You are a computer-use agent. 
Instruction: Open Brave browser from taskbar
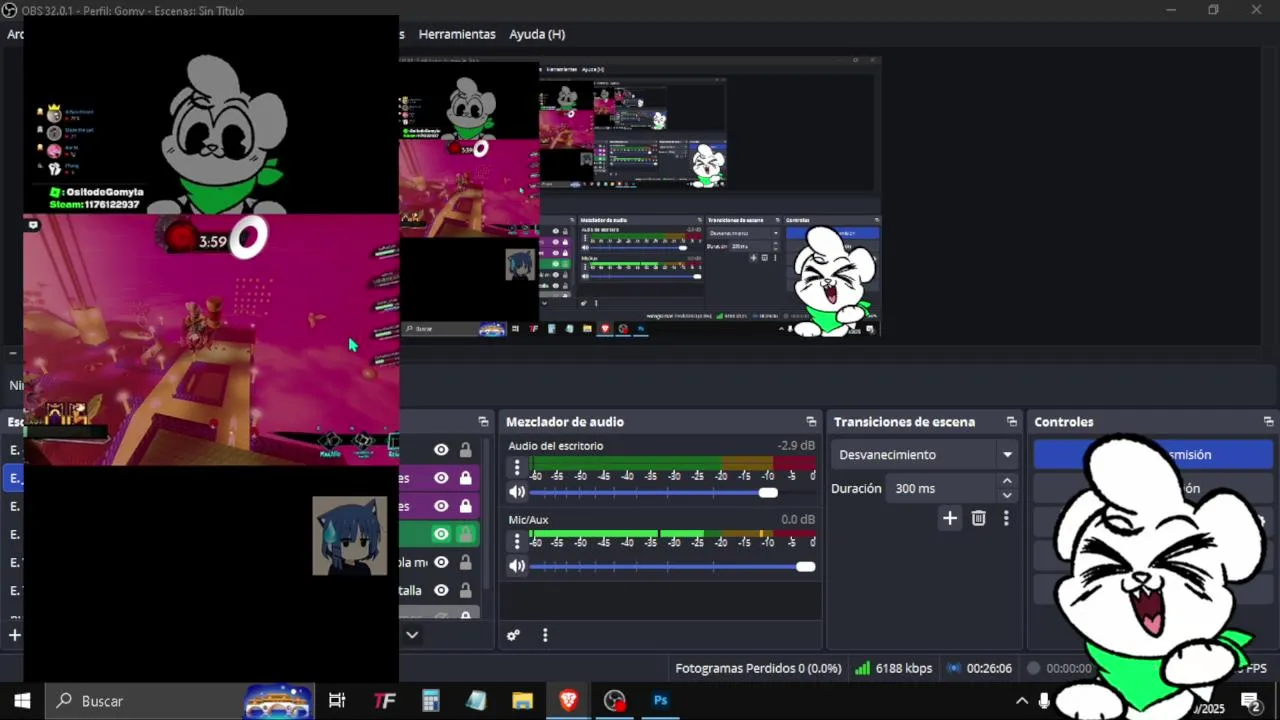coord(568,701)
